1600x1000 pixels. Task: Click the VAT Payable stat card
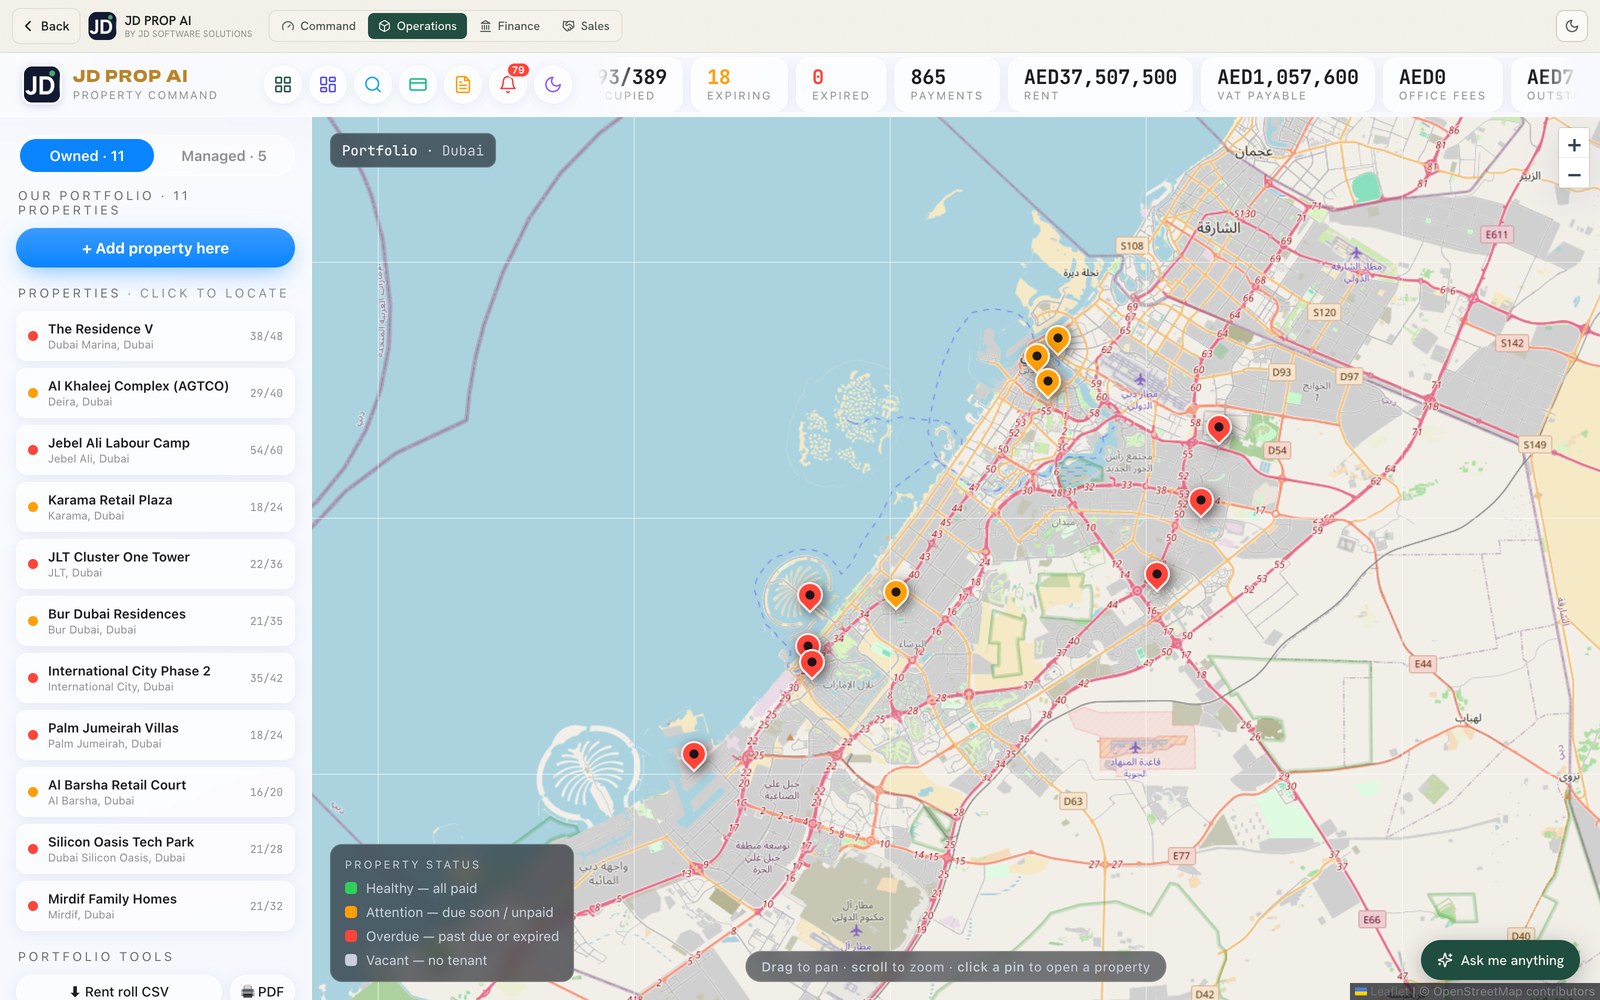click(x=1287, y=84)
